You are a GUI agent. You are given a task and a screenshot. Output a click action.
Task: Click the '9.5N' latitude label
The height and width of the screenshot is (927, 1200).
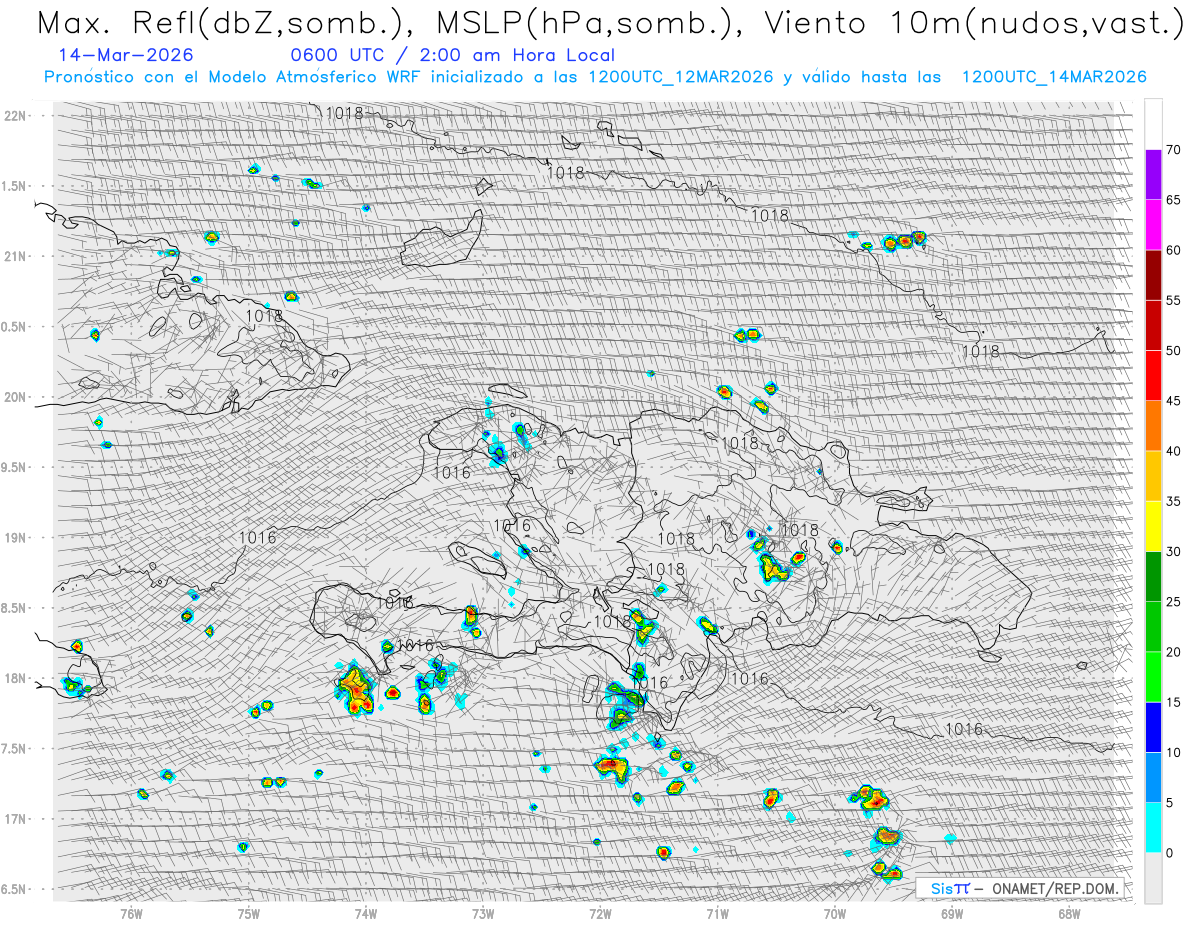pyautogui.click(x=15, y=467)
